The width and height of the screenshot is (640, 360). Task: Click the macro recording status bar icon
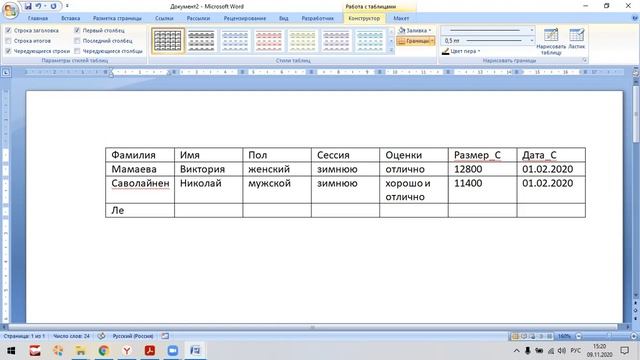pyautogui.click(x=165, y=336)
